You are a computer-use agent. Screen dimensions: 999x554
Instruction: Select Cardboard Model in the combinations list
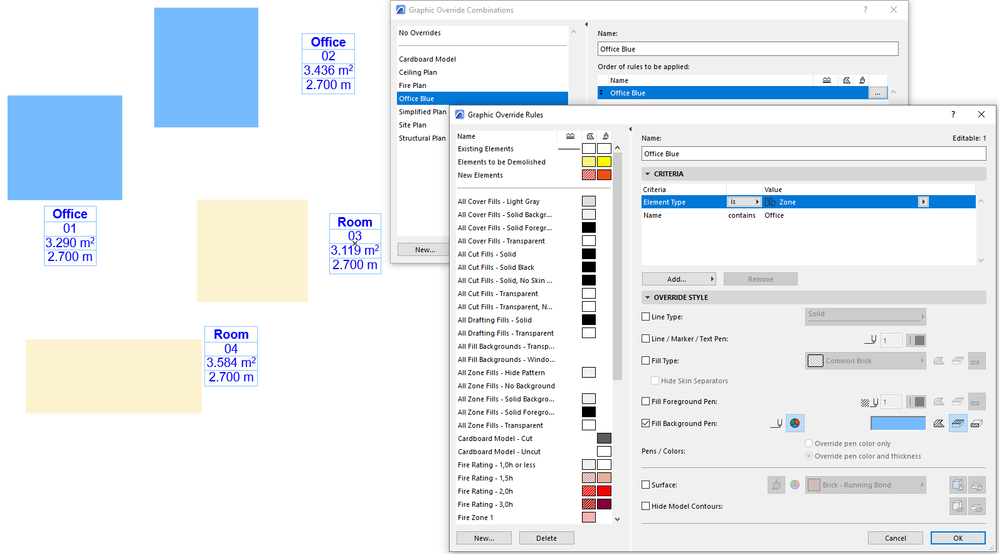coord(428,59)
